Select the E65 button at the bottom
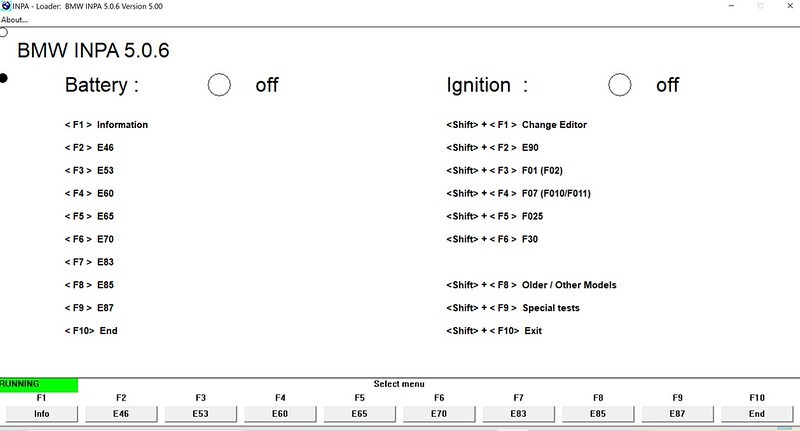800x431 pixels. pyautogui.click(x=359, y=414)
